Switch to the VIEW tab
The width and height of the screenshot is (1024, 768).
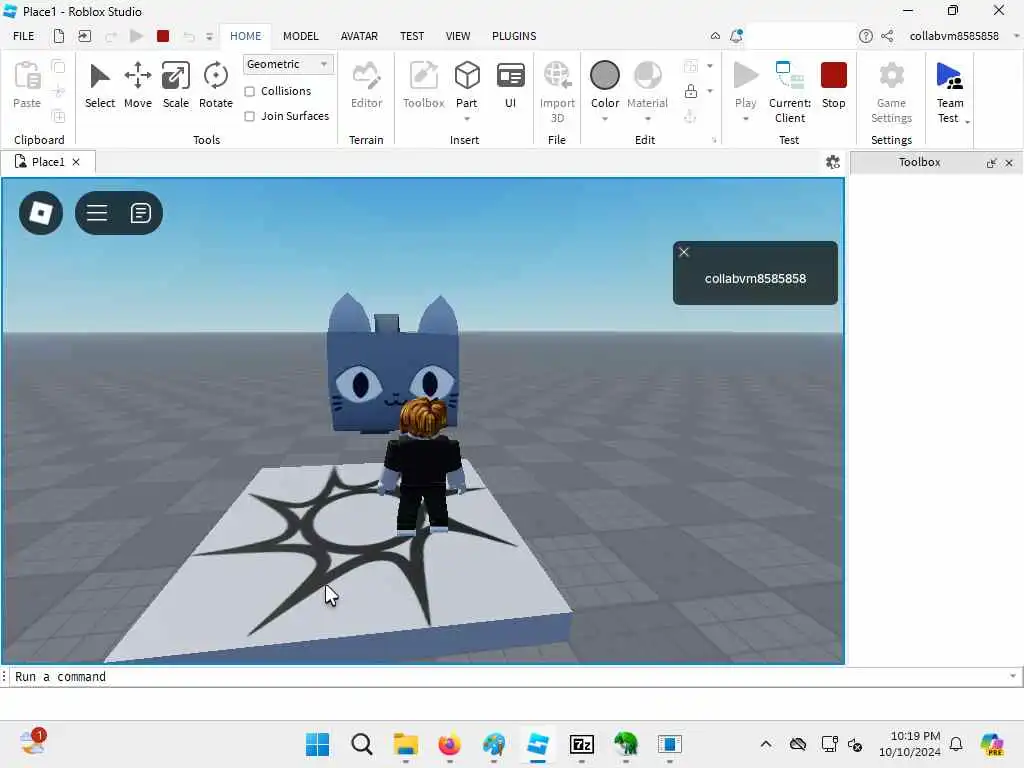pyautogui.click(x=458, y=36)
